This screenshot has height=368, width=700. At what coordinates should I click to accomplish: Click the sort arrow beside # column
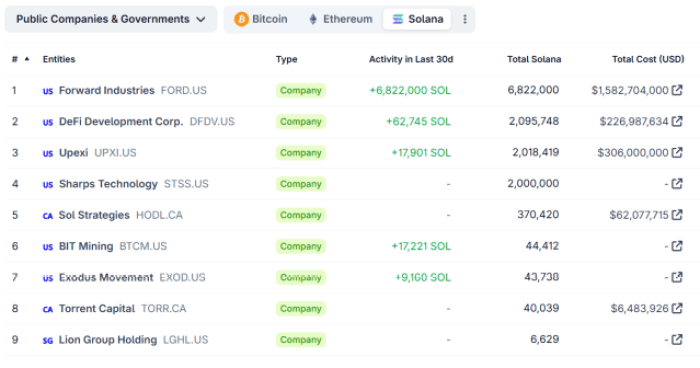coord(27,59)
